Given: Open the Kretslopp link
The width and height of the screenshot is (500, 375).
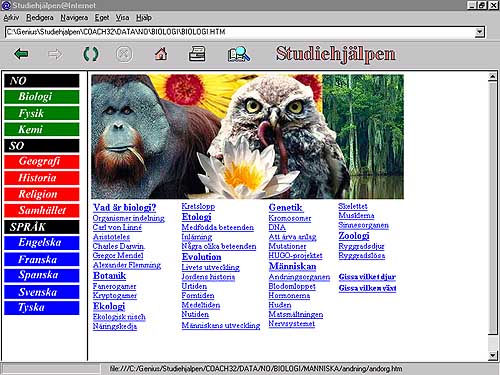Looking at the screenshot, I should (198, 206).
